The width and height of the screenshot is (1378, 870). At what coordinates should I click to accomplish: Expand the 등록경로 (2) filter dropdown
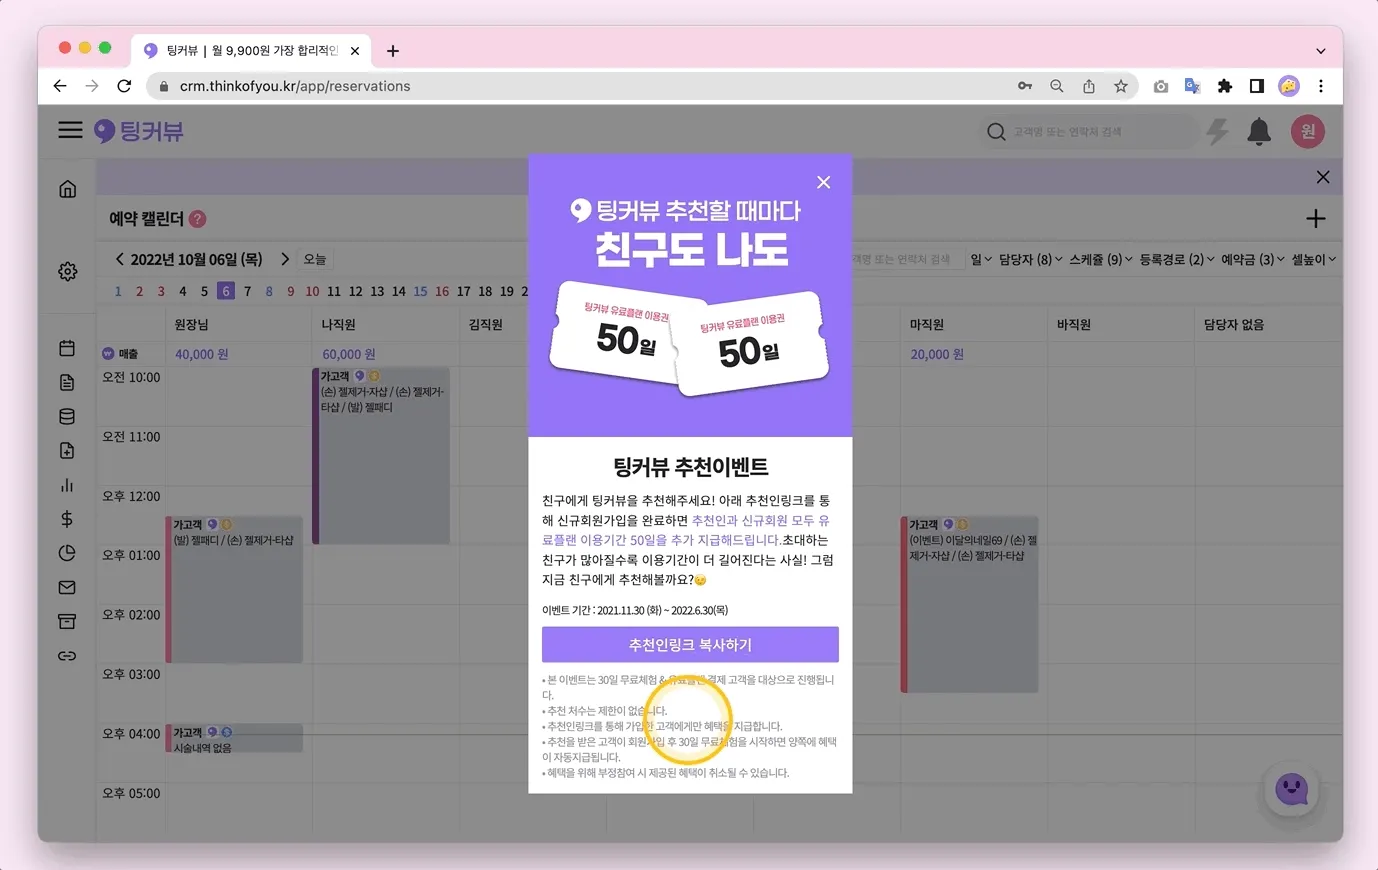point(1177,259)
